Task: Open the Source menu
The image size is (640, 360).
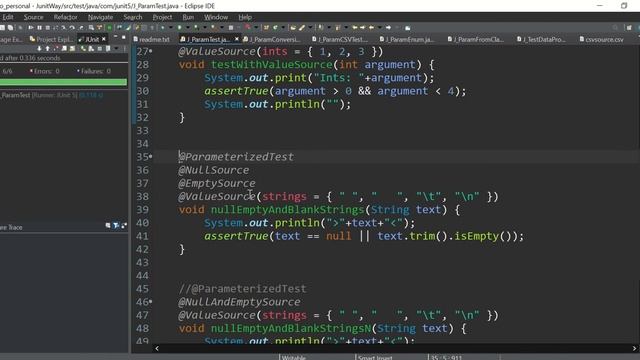Action: point(33,17)
